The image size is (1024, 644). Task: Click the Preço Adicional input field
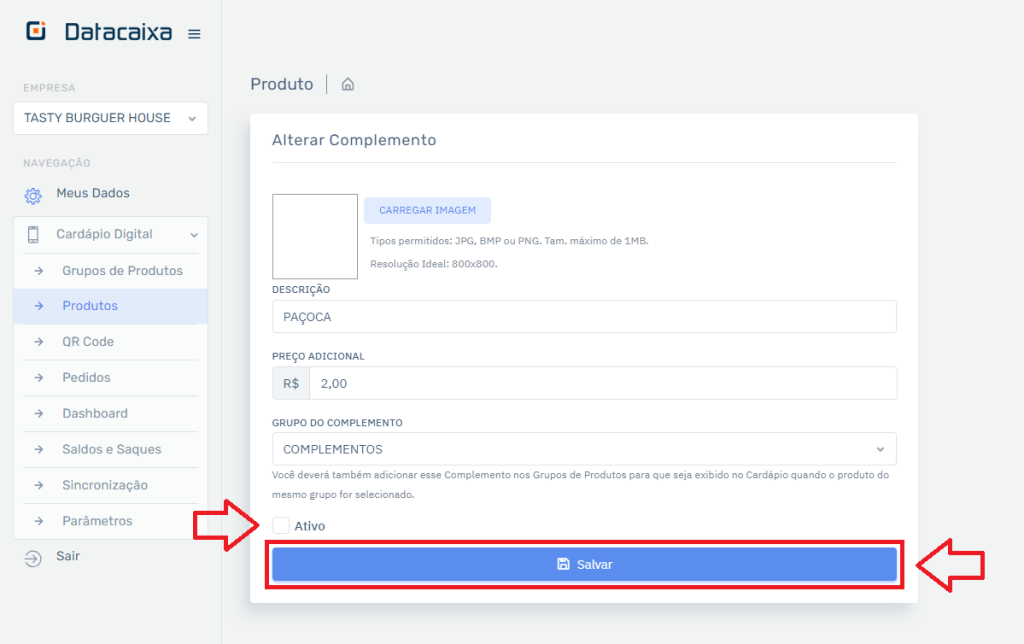(x=602, y=383)
